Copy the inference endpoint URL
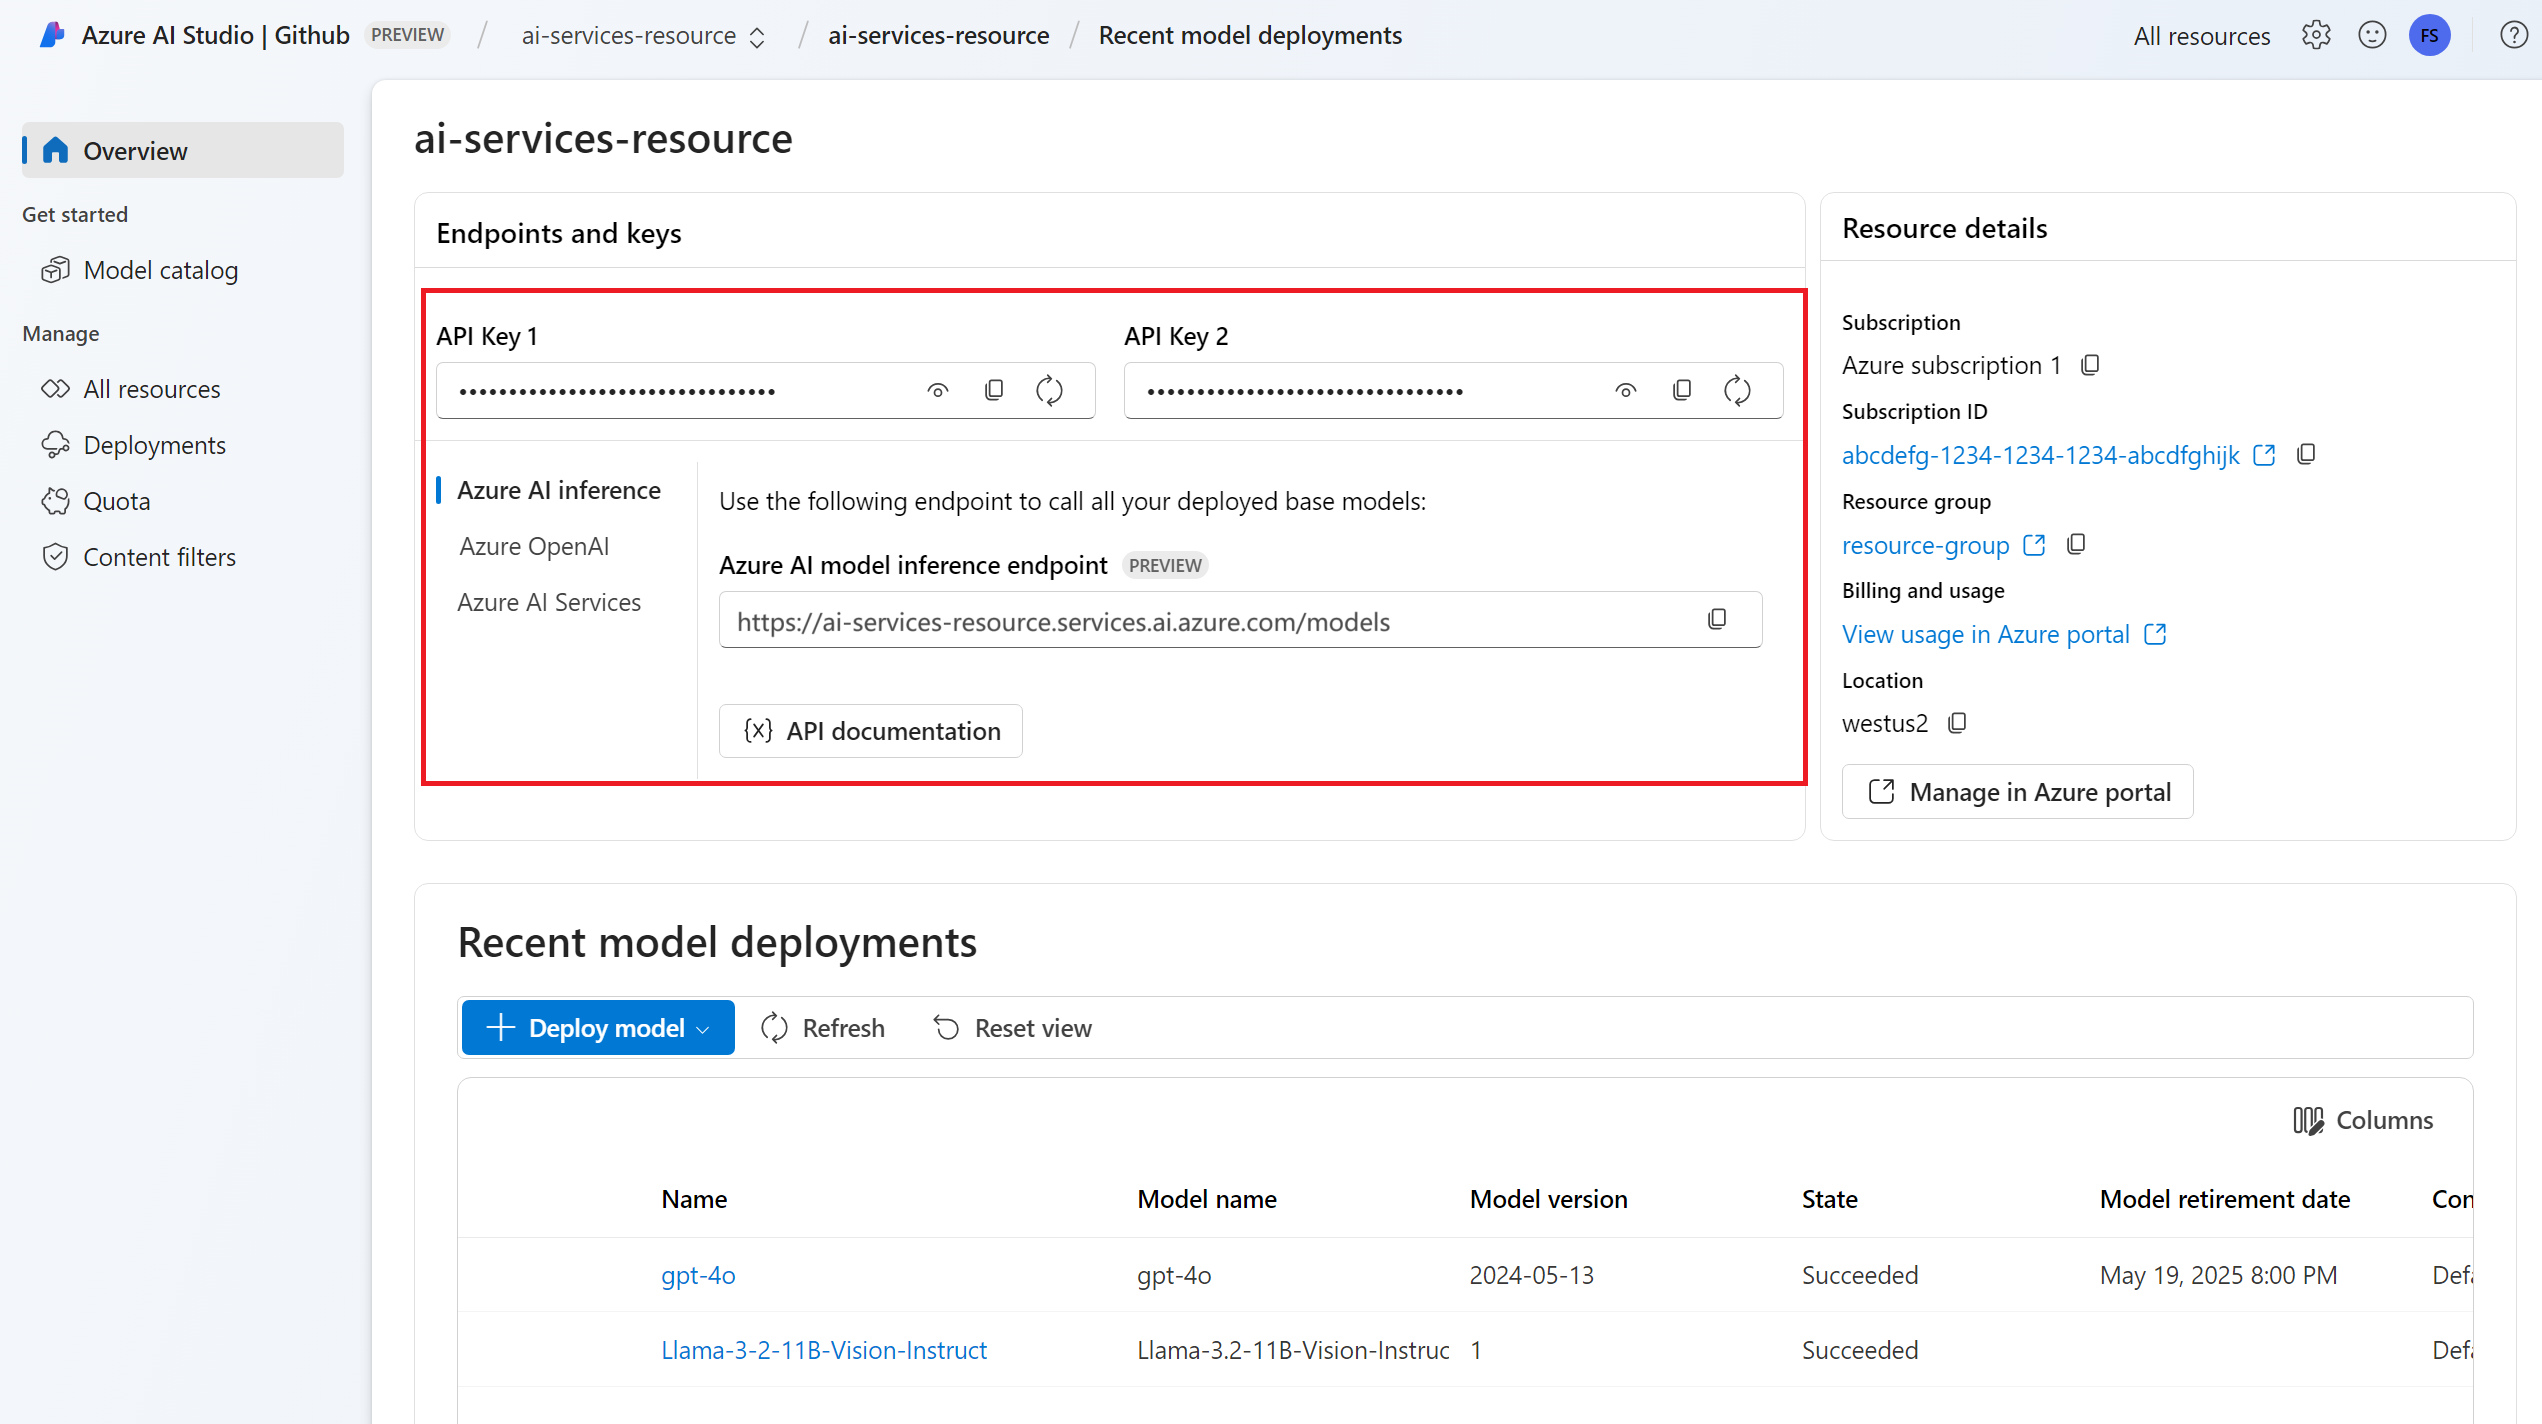Screen dimensions: 2542x1424 pos(1717,620)
